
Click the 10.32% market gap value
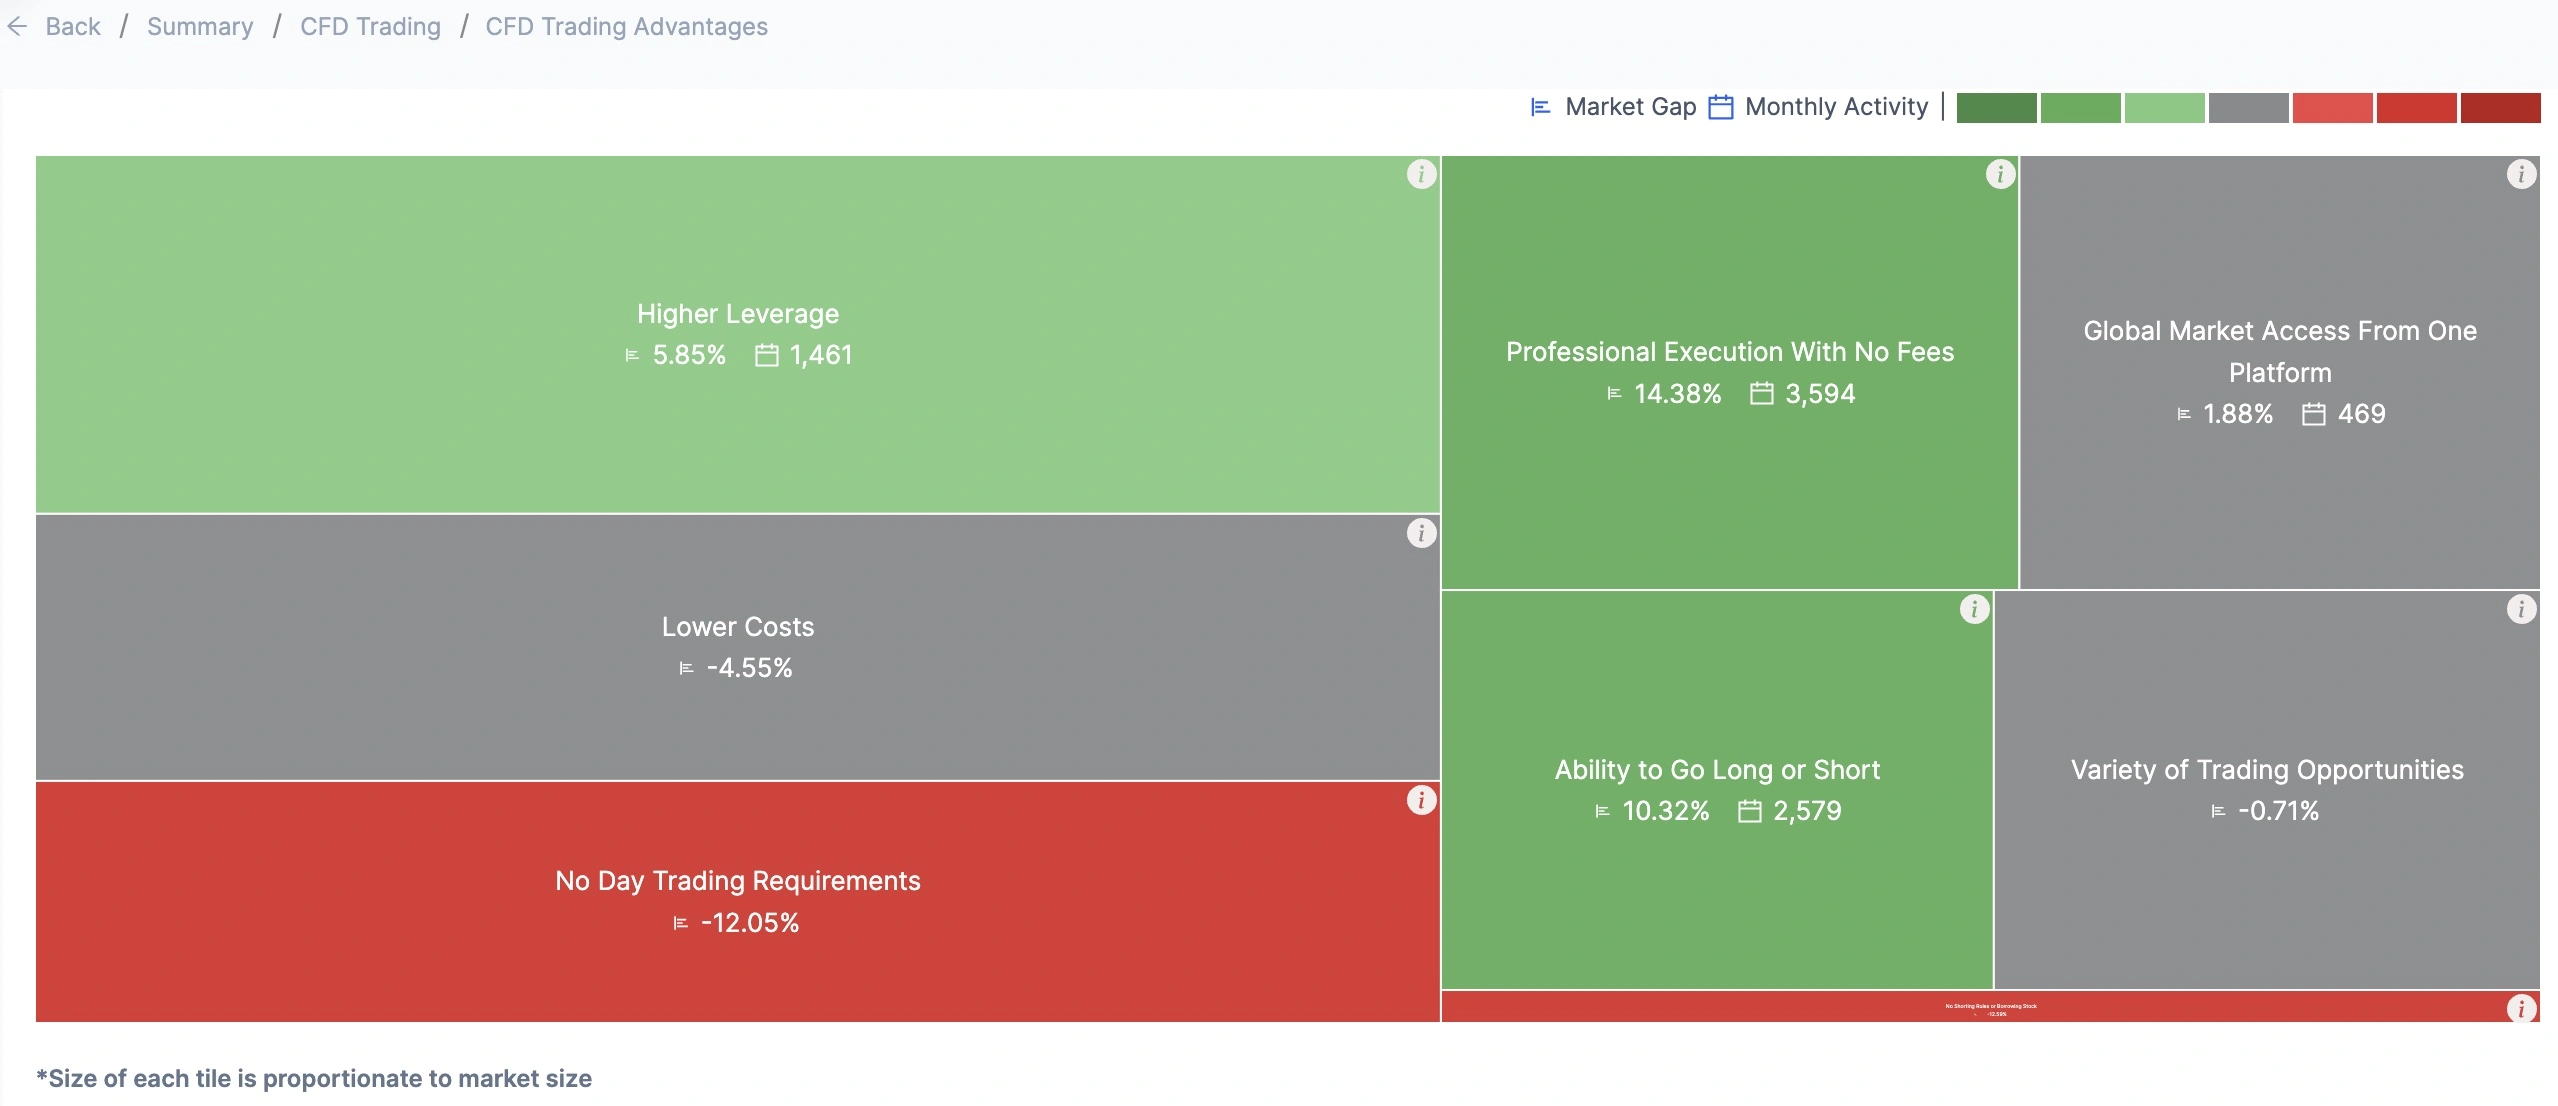pos(1666,811)
